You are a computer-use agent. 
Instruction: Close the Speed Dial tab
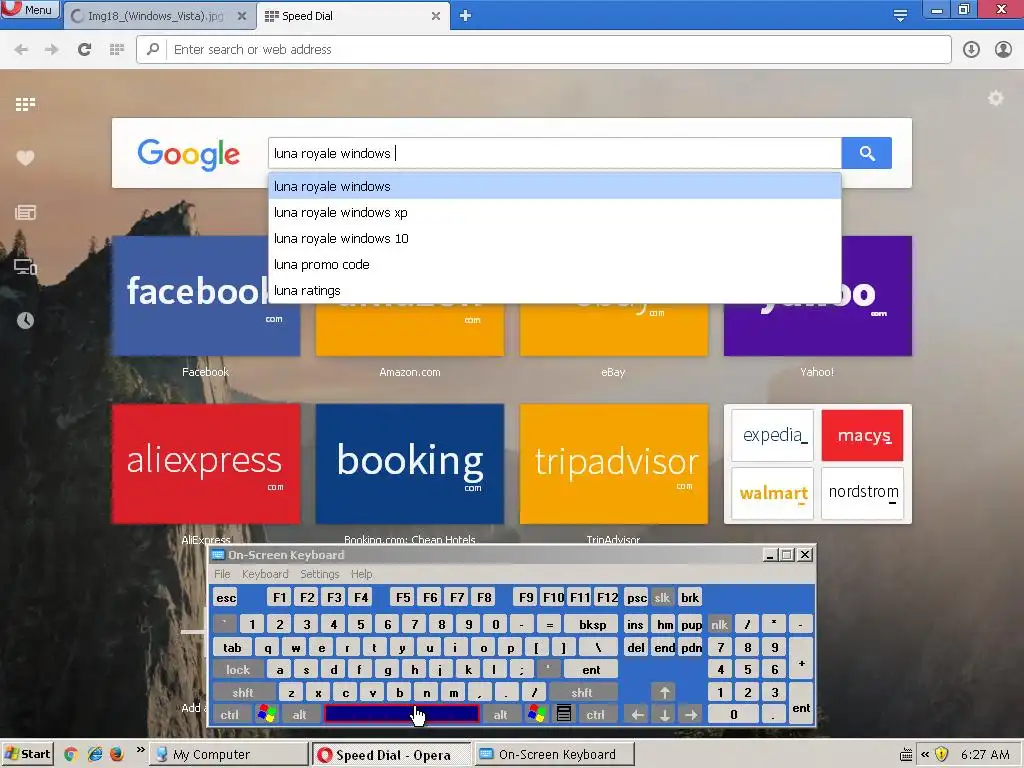click(x=436, y=16)
